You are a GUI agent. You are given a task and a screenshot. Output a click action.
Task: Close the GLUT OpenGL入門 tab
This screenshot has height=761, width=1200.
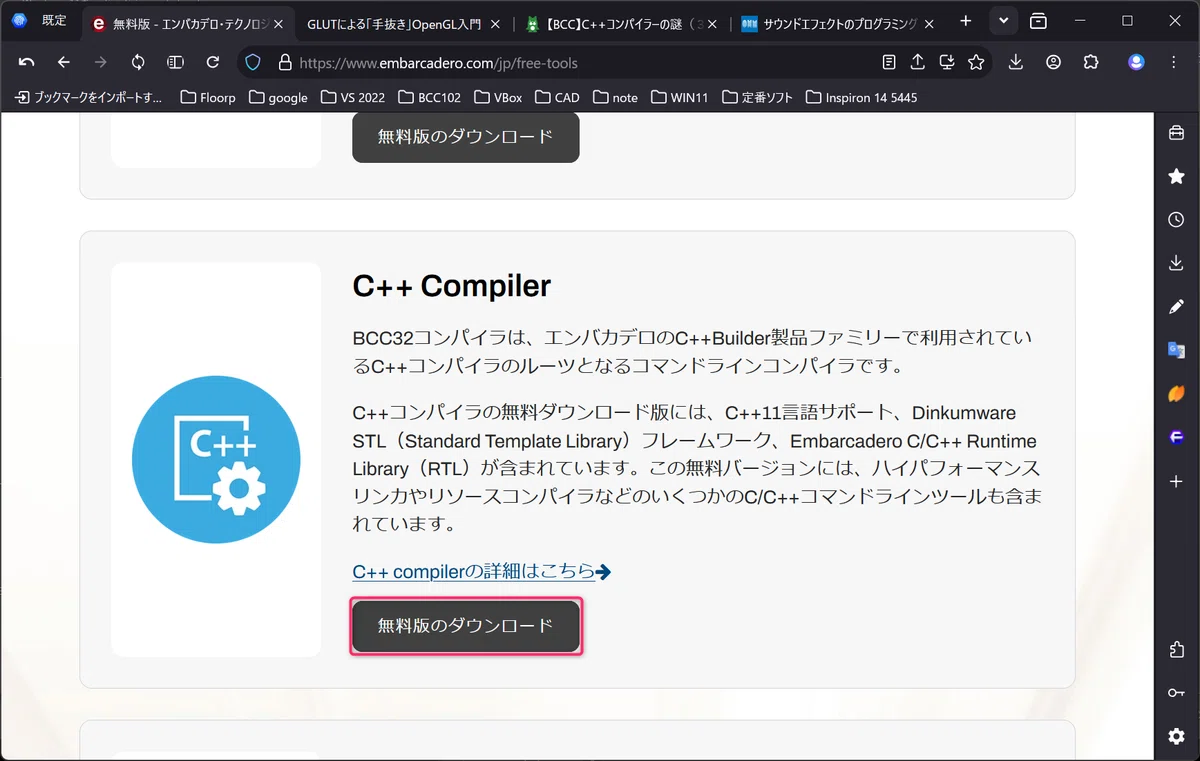(496, 24)
